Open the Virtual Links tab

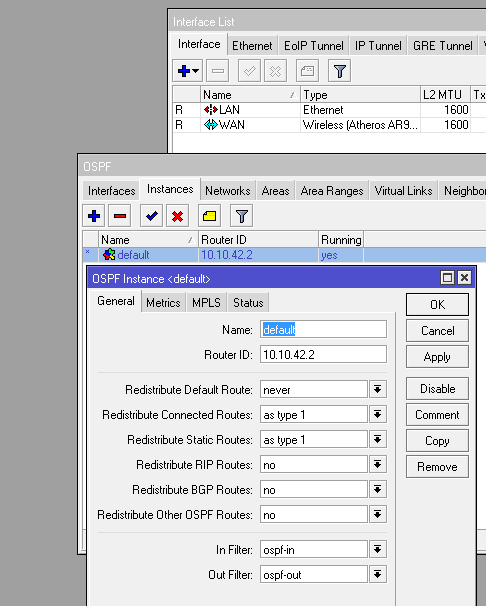click(403, 191)
